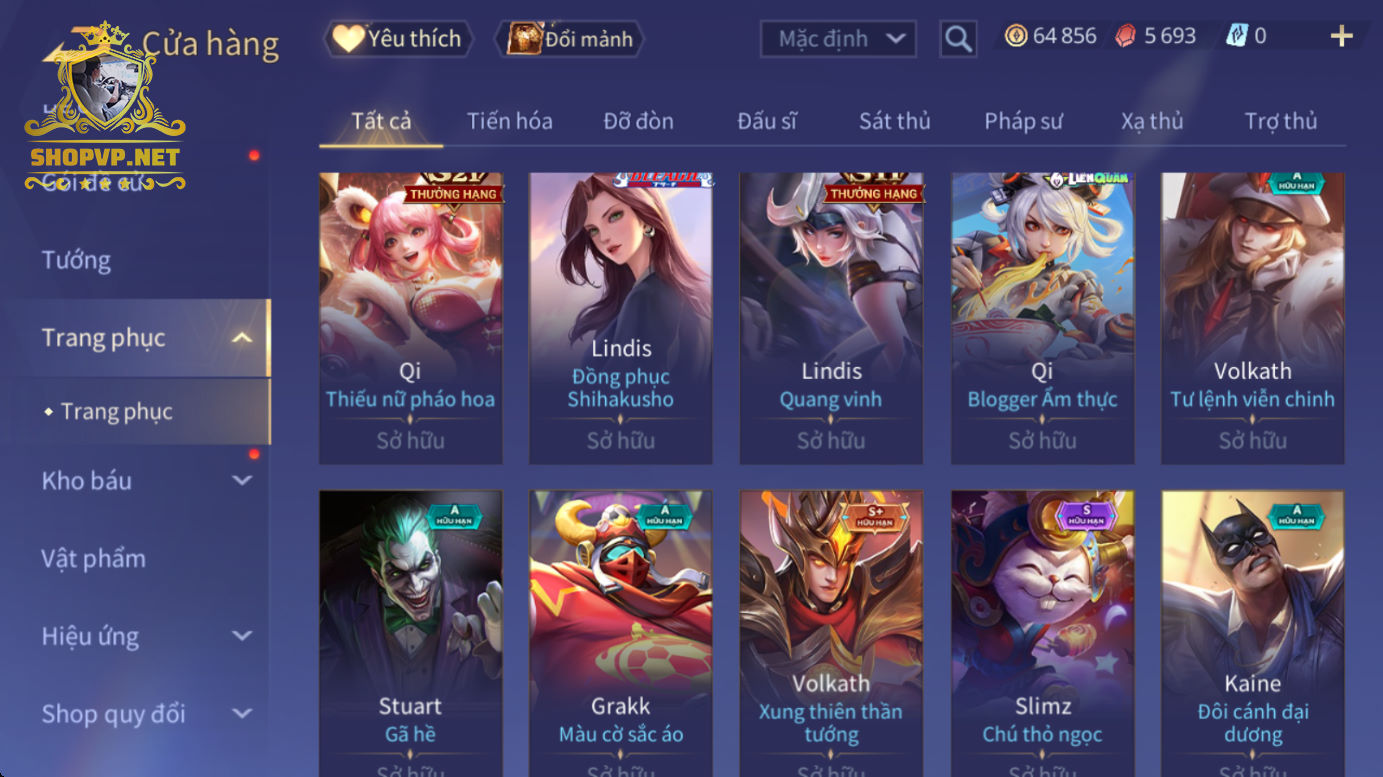
Task: Collapse the Trang phục sidebar section
Action: (242, 338)
